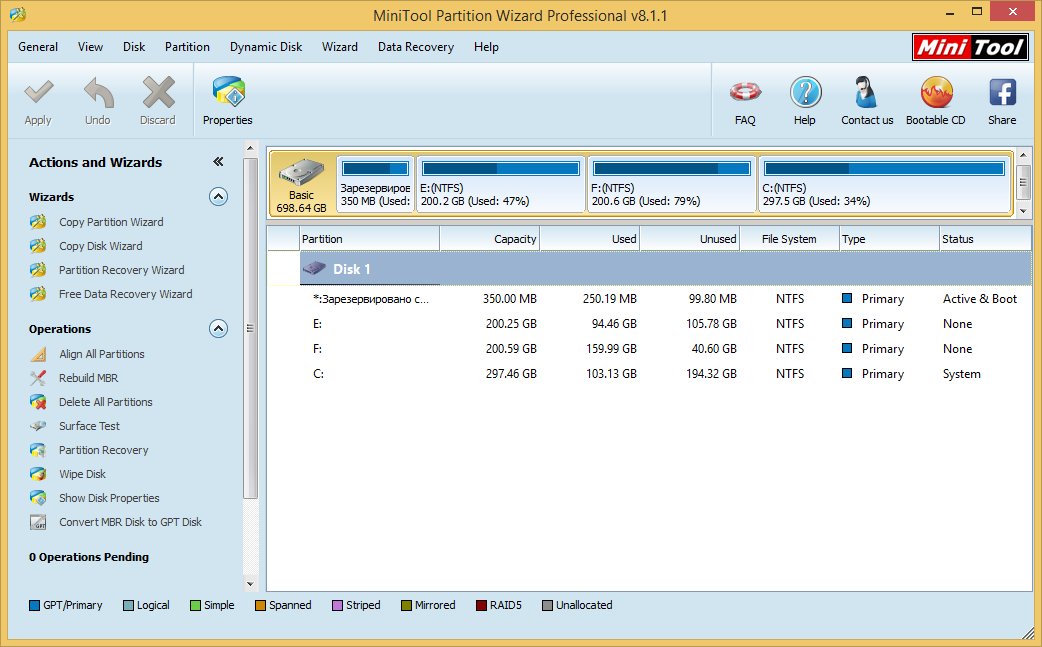The width and height of the screenshot is (1042, 647).
Task: Open the Help menu
Action: (x=486, y=47)
